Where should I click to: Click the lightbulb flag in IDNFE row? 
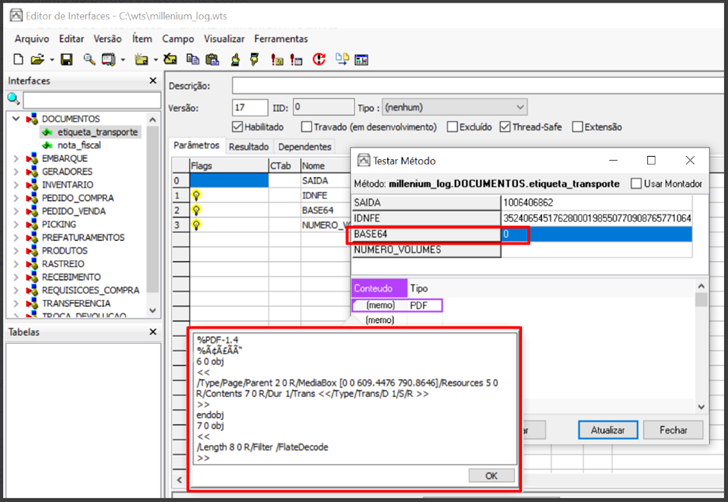pyautogui.click(x=196, y=196)
